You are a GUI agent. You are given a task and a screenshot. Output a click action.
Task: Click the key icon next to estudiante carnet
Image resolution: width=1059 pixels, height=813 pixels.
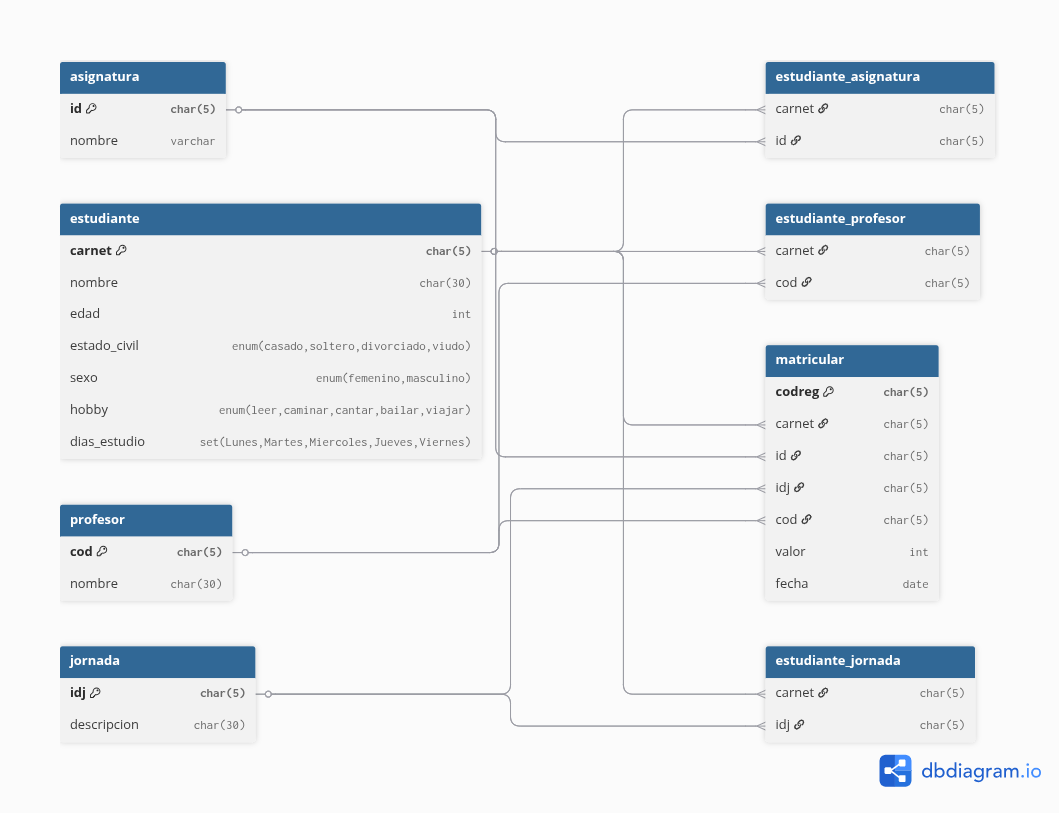click(x=122, y=251)
